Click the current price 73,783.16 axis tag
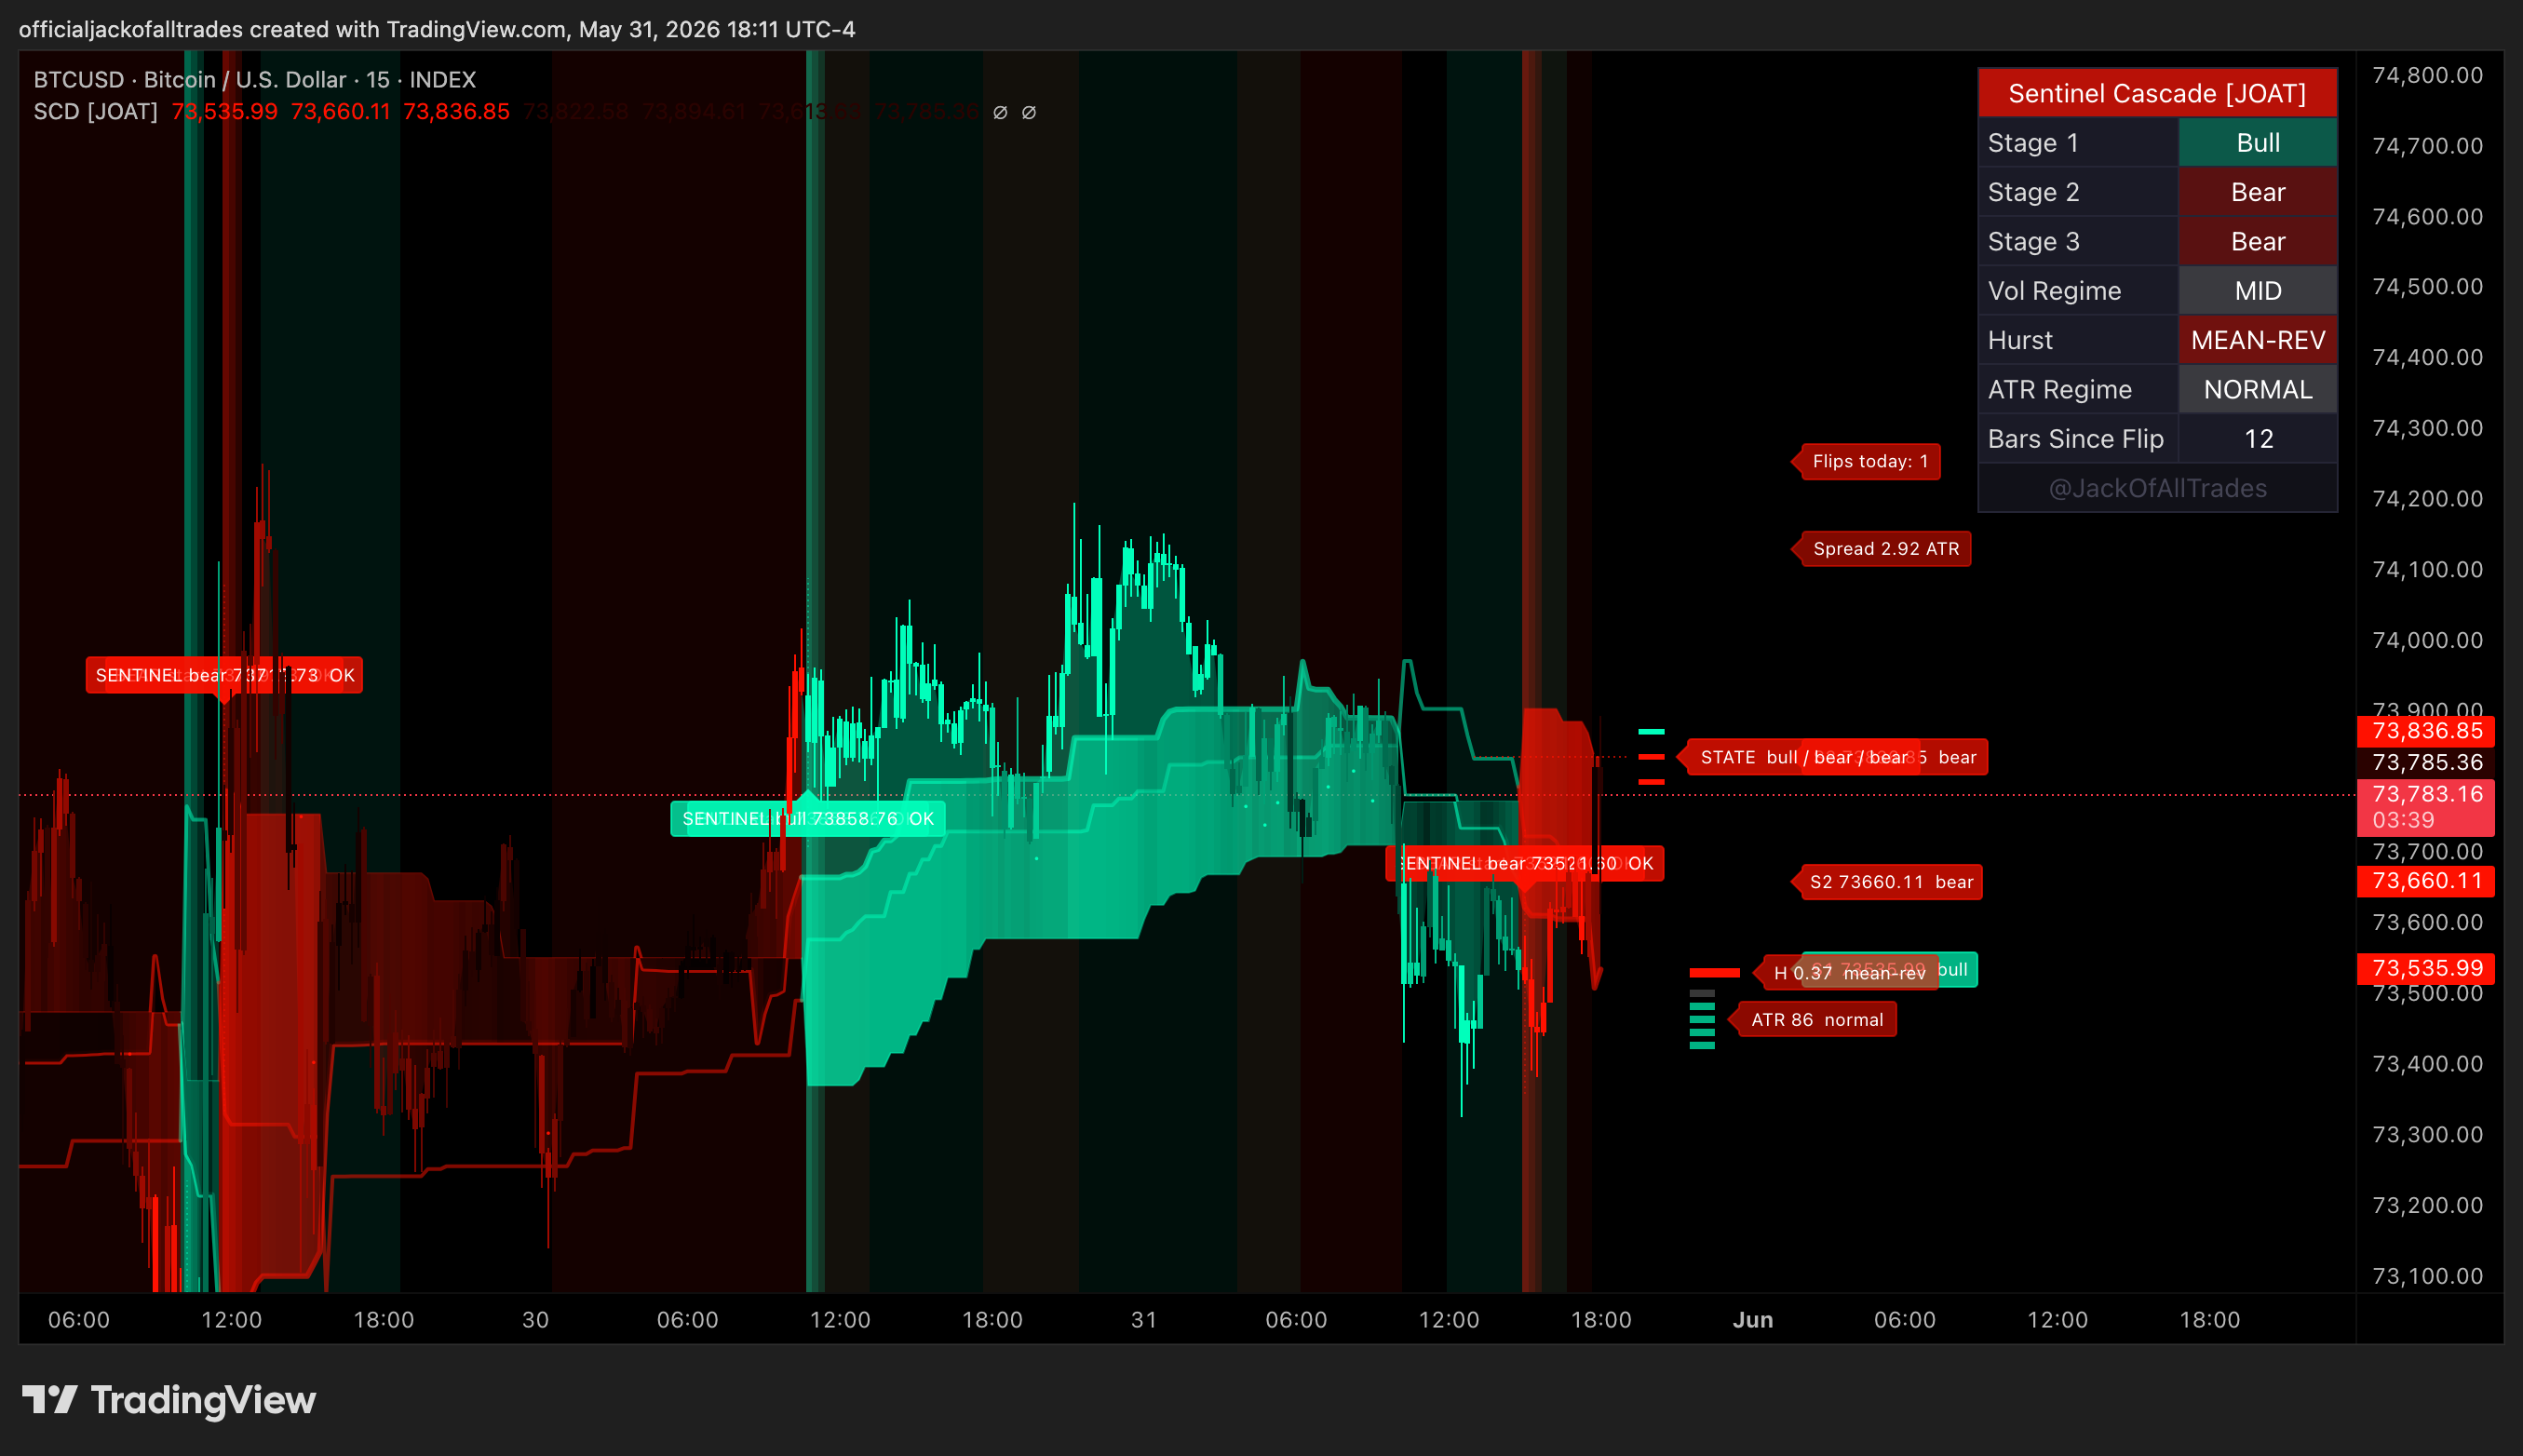Image resolution: width=2523 pixels, height=1456 pixels. point(2425,806)
